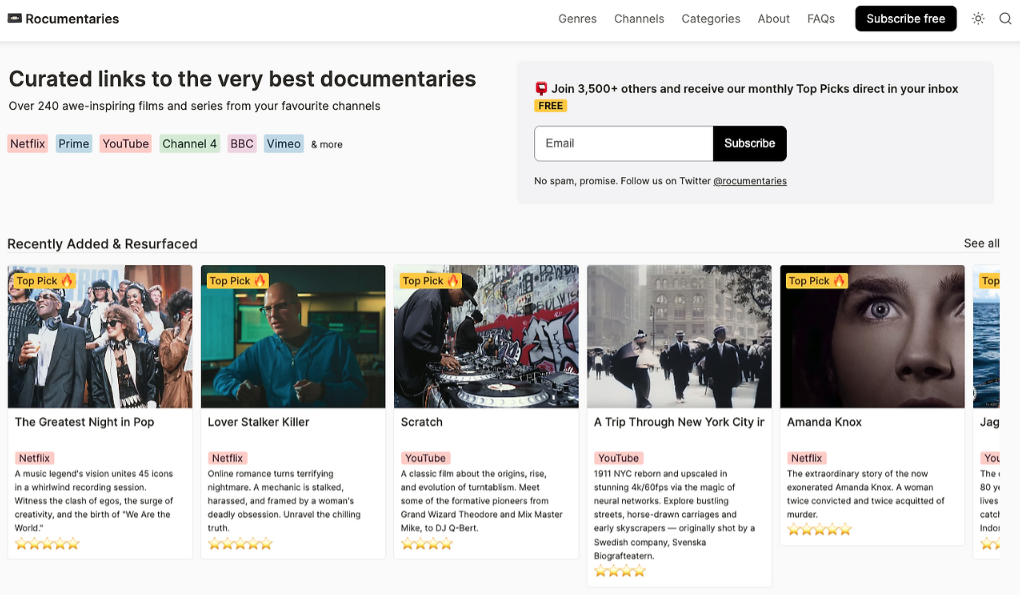The height and width of the screenshot is (595, 1020).
Task: Click See all recently added
Action: (x=981, y=243)
